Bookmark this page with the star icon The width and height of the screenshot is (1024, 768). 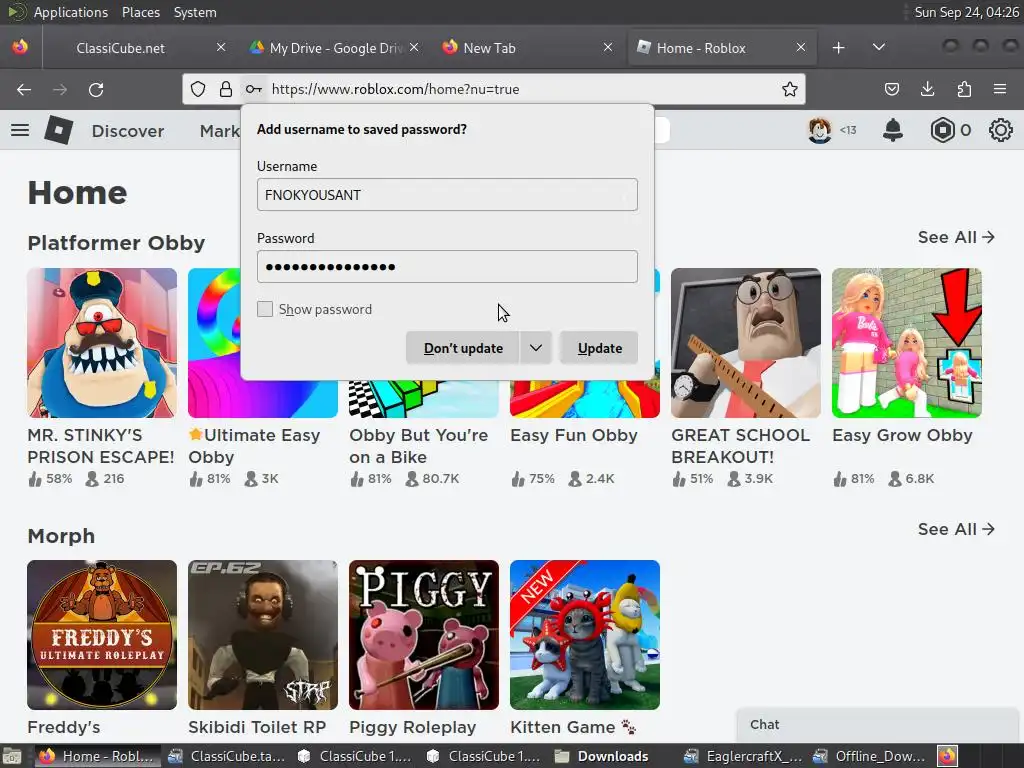coord(790,89)
